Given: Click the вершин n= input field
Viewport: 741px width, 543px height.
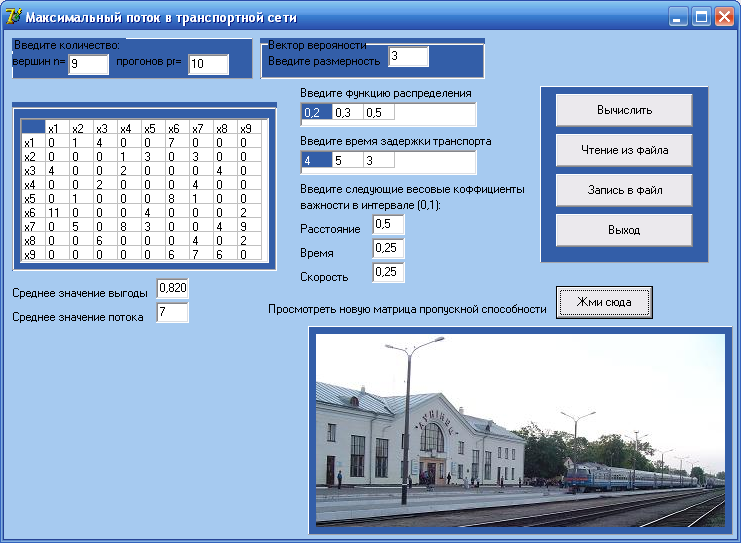Looking at the screenshot, I should 88,64.
